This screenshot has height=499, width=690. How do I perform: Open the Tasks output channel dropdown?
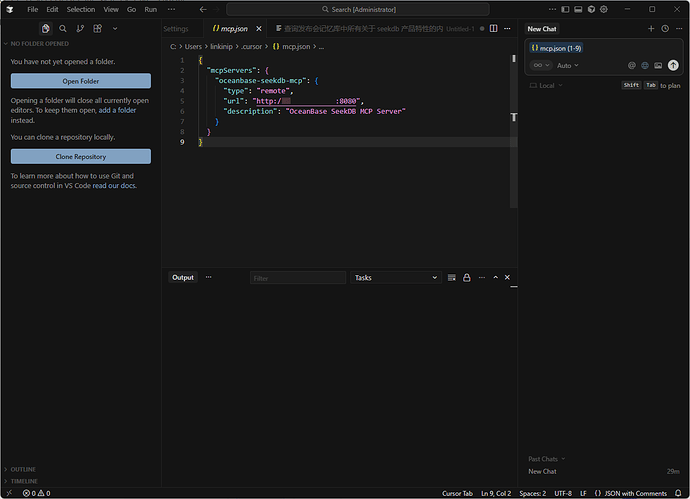pyautogui.click(x=396, y=277)
